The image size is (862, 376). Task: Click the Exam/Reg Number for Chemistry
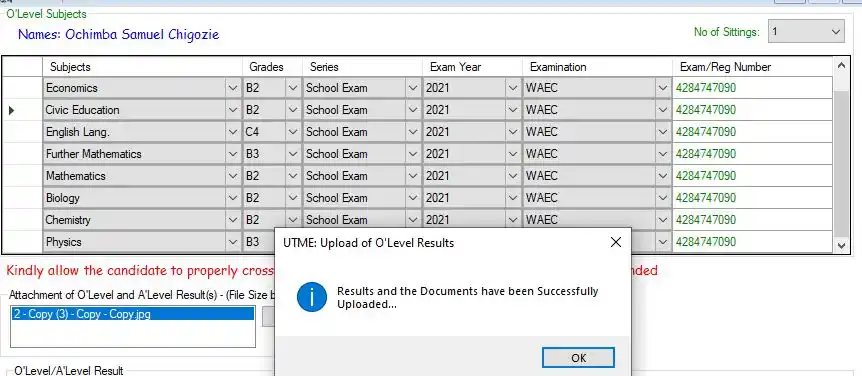click(x=752, y=220)
